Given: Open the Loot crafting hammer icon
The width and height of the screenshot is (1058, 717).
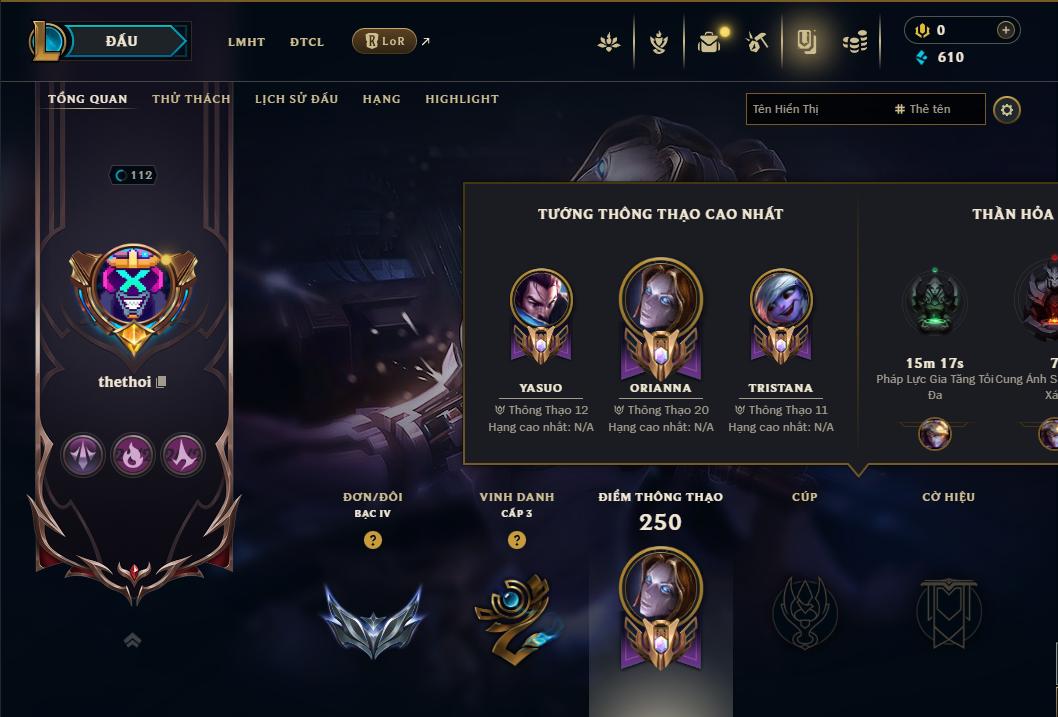Looking at the screenshot, I should [x=757, y=42].
